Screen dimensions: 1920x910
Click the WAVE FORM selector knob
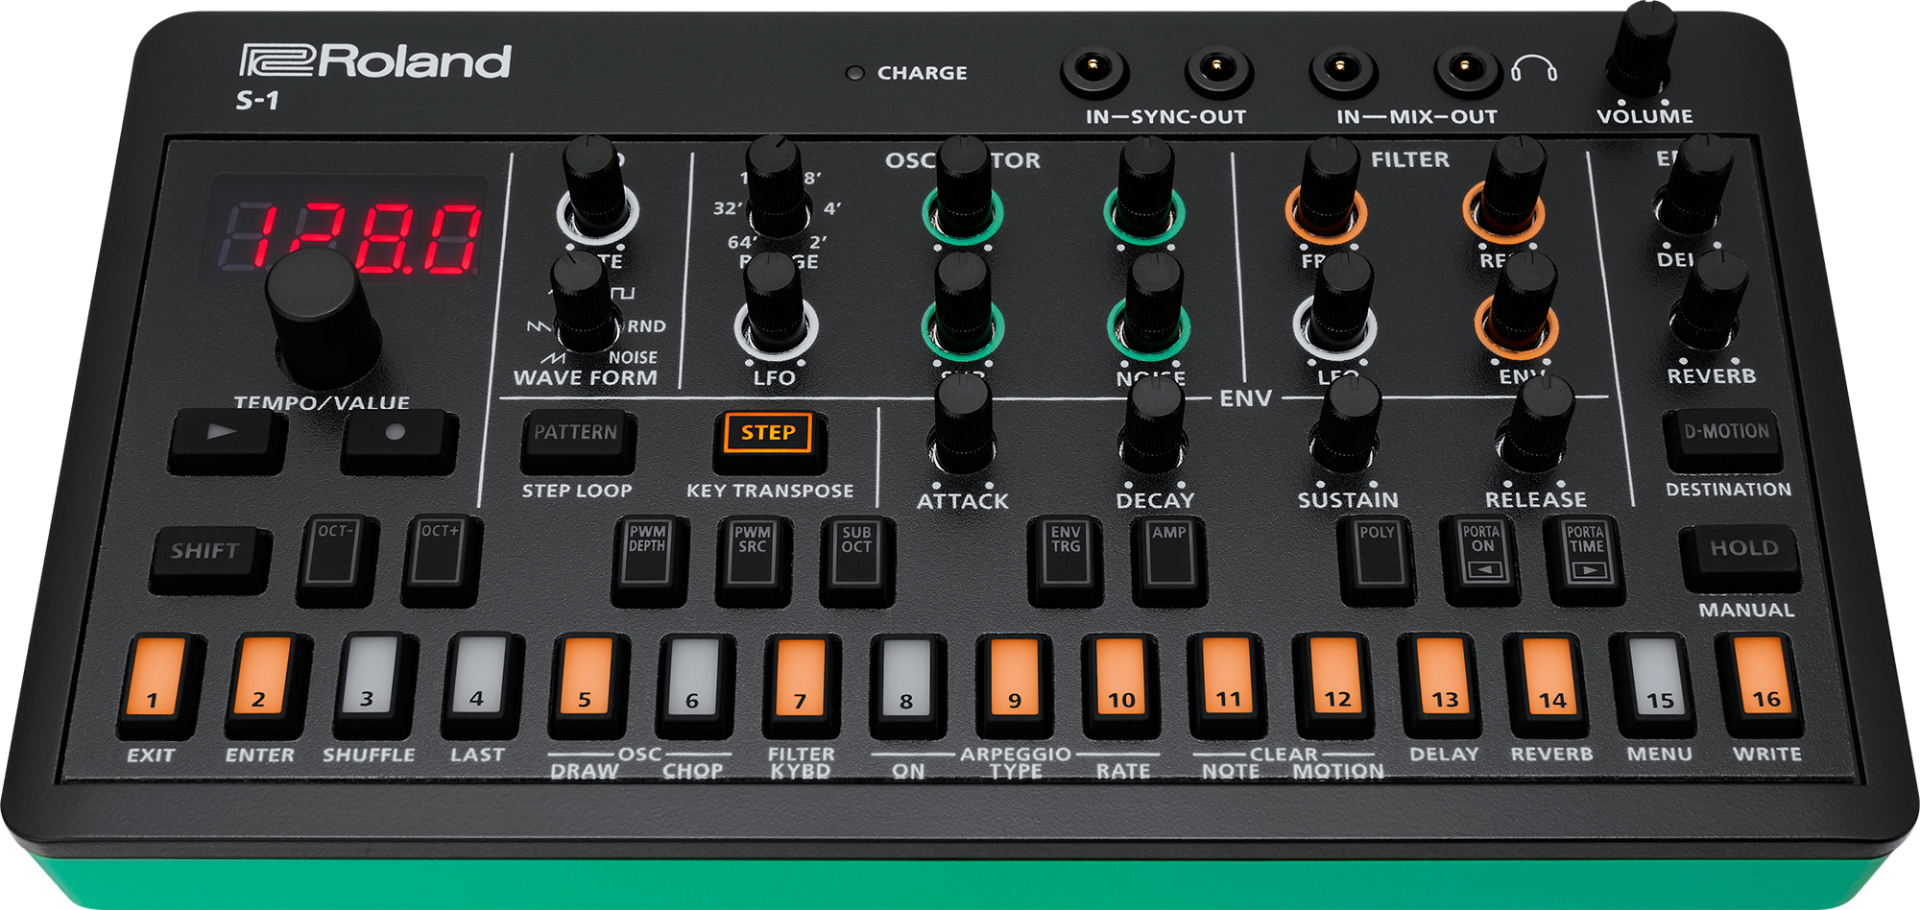584,303
